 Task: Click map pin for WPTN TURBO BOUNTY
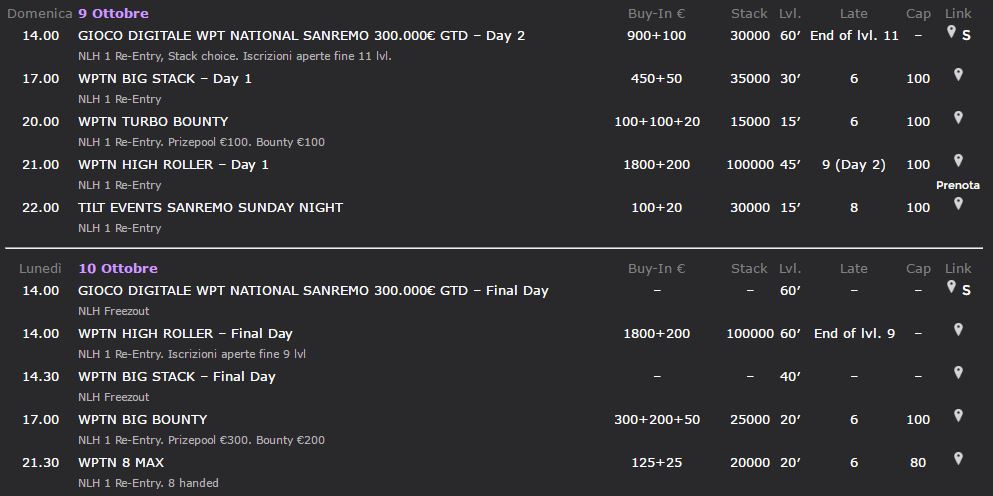(x=958, y=118)
